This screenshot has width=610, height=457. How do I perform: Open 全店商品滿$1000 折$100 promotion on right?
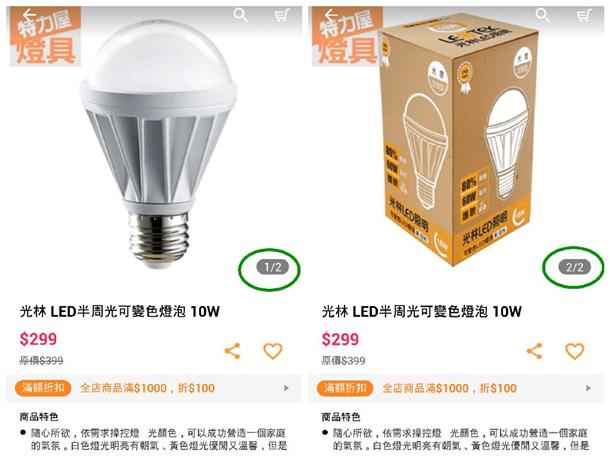(x=449, y=388)
